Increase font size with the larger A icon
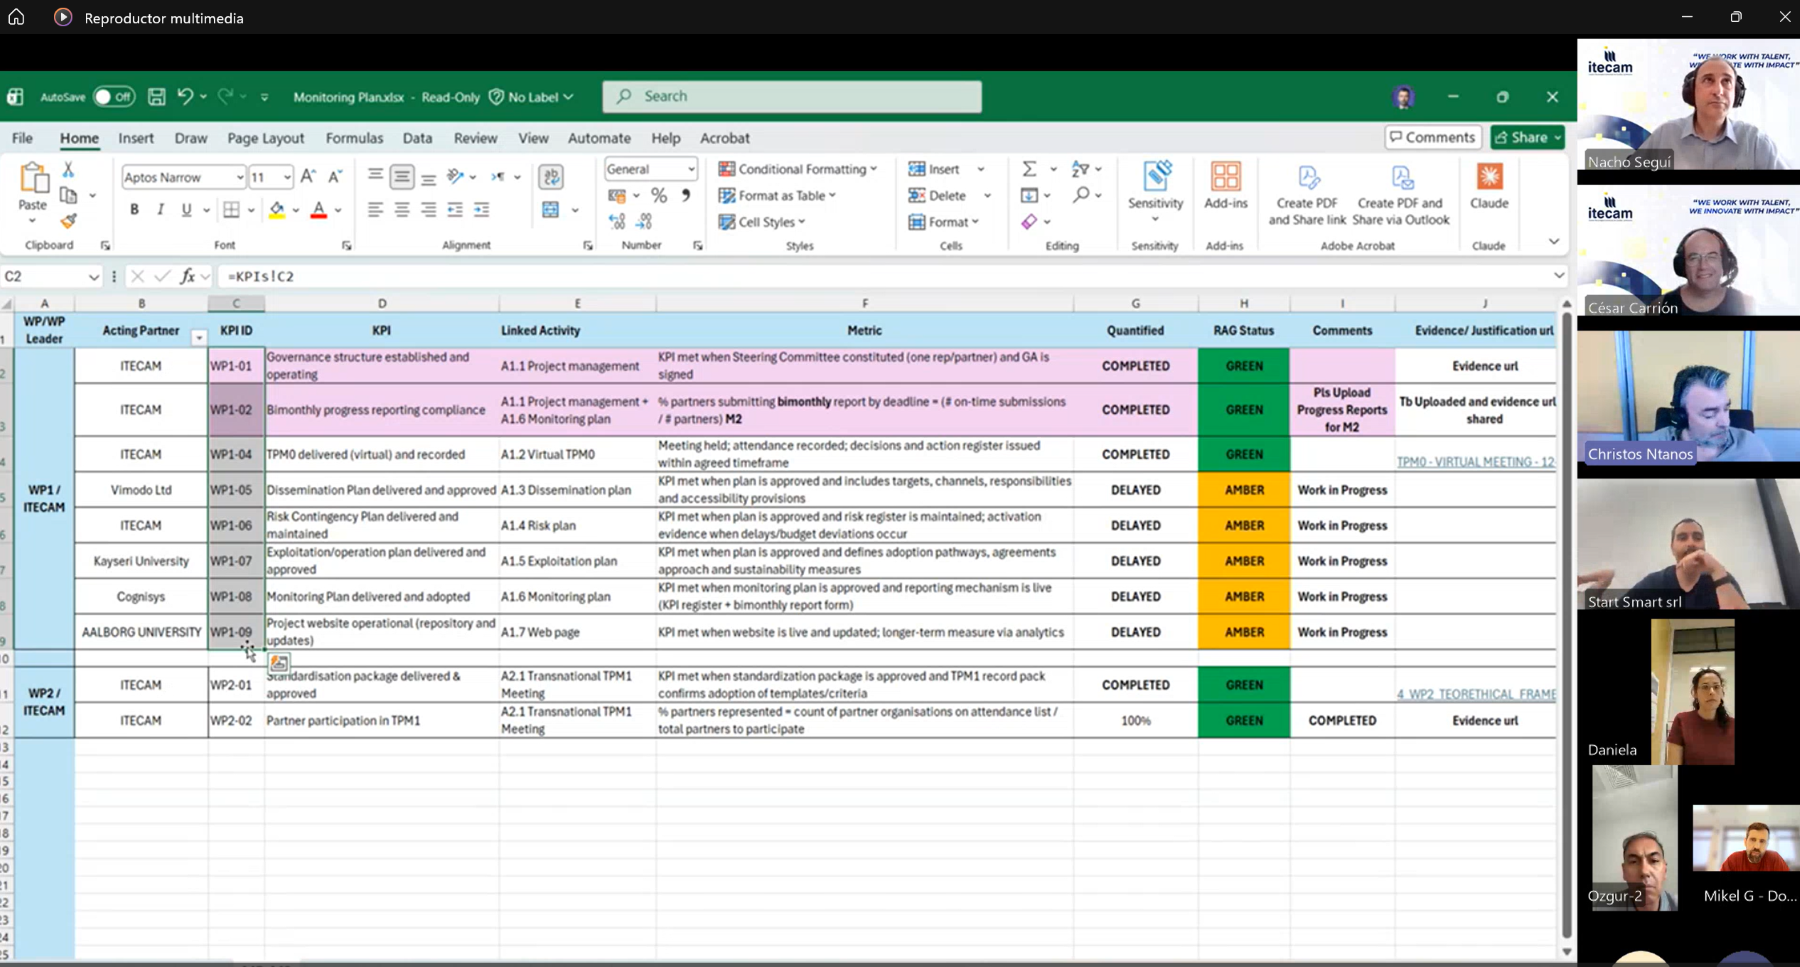This screenshot has width=1800, height=967. click(308, 177)
